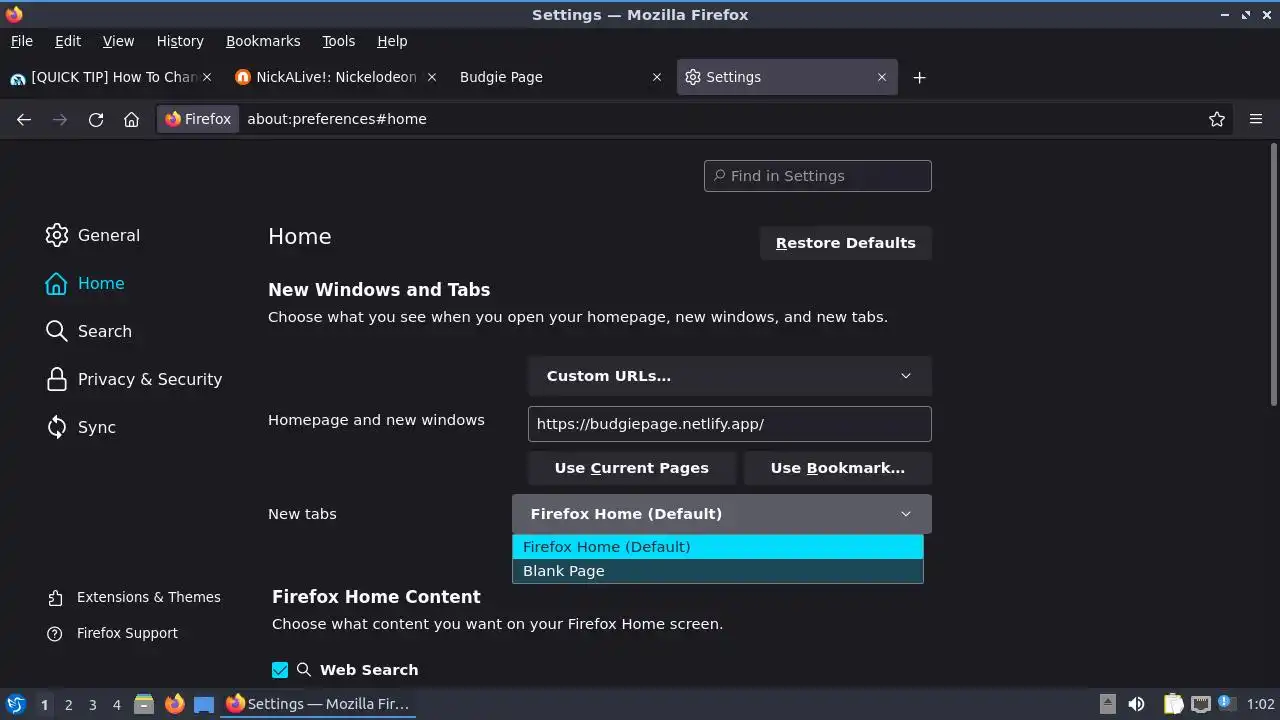
Task: Click the Find in Settings search box
Action: [818, 176]
